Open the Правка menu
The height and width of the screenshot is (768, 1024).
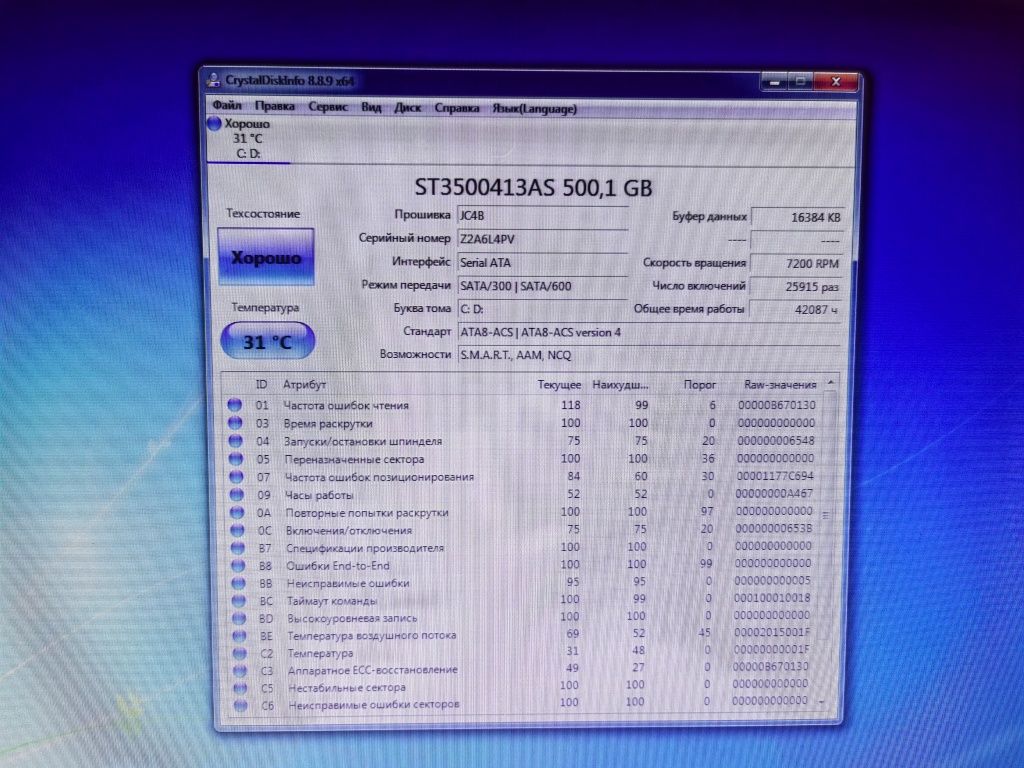click(274, 106)
